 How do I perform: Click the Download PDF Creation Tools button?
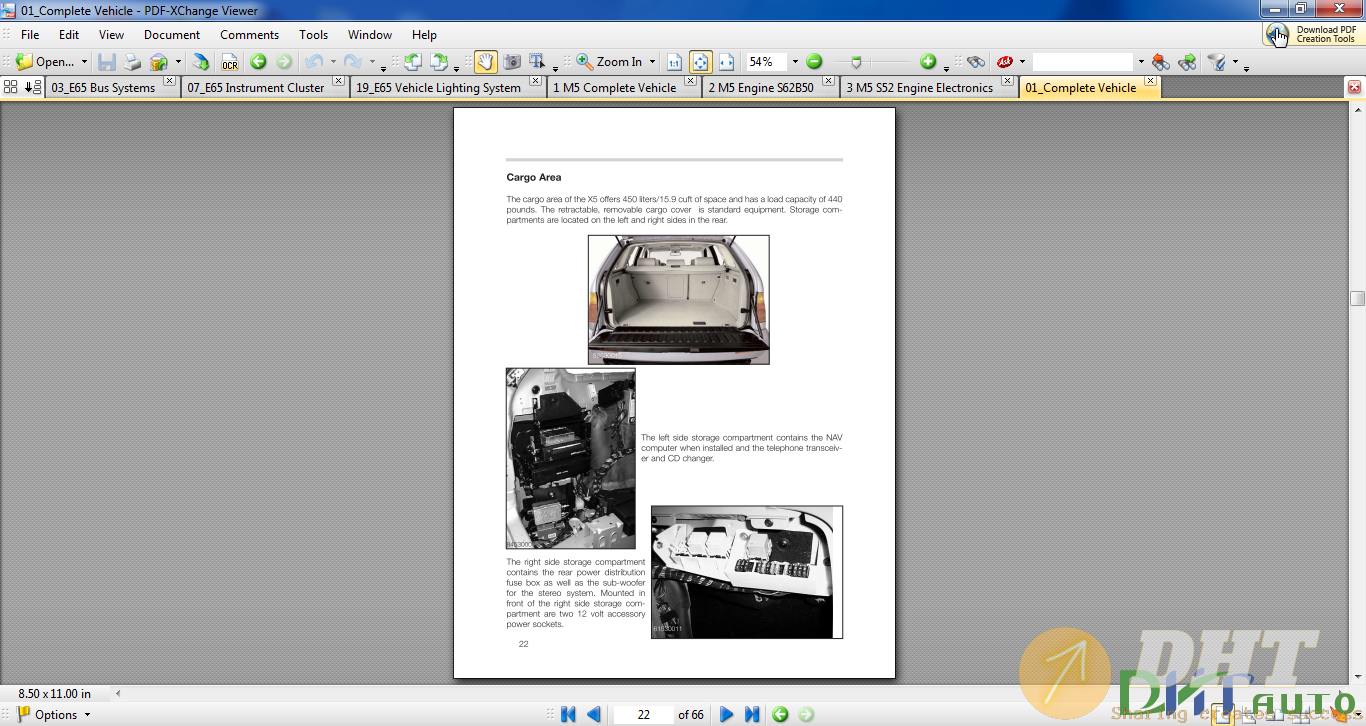[x=1312, y=34]
